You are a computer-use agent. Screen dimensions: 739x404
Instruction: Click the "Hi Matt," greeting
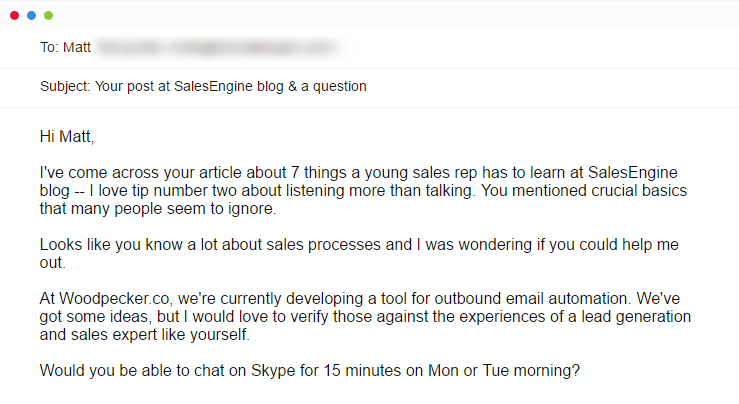point(67,135)
